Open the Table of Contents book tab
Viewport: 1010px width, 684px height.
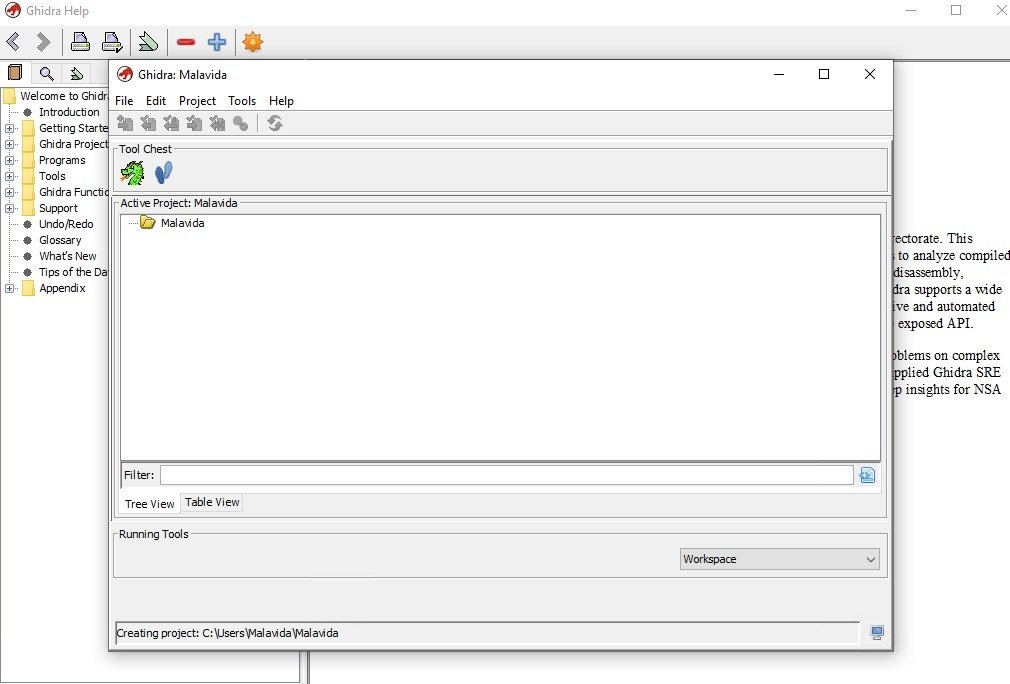tap(15, 73)
